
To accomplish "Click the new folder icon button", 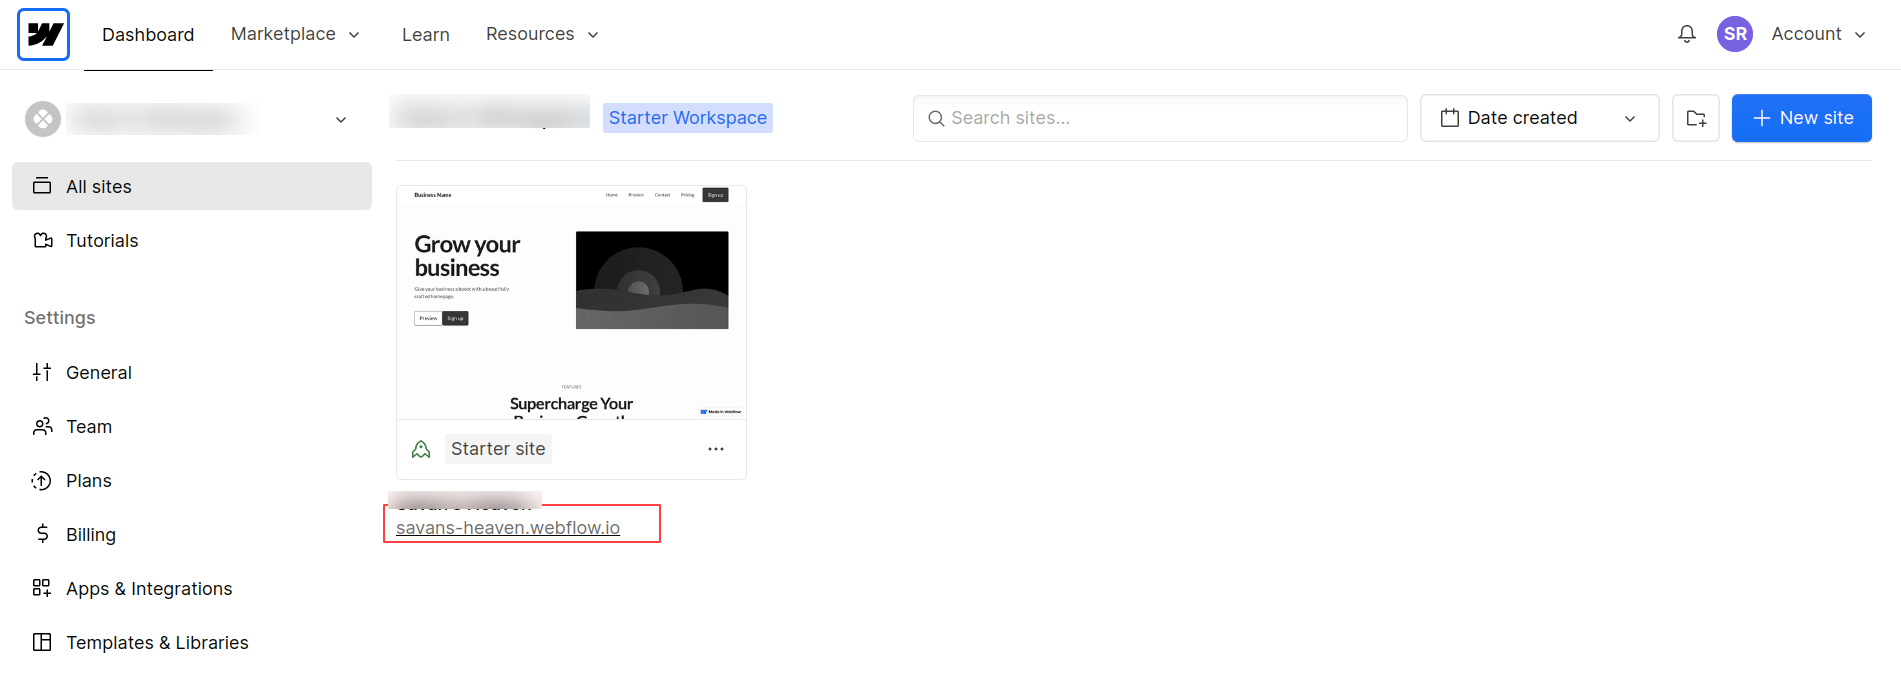I will 1695,118.
